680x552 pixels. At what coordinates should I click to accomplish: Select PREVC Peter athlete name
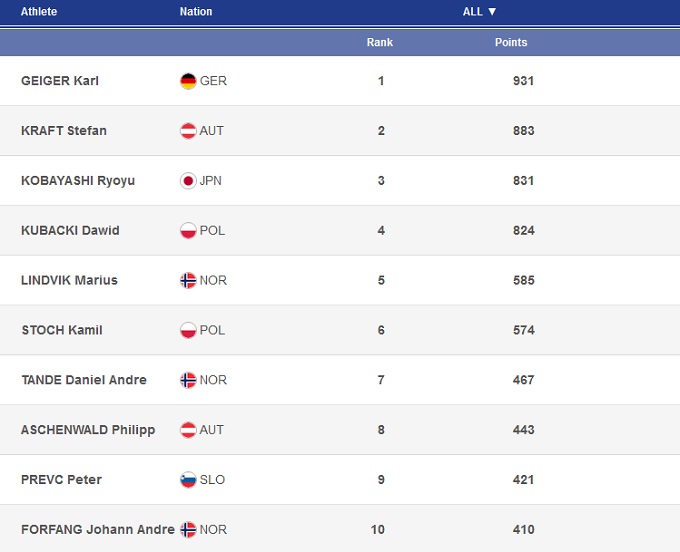point(61,480)
